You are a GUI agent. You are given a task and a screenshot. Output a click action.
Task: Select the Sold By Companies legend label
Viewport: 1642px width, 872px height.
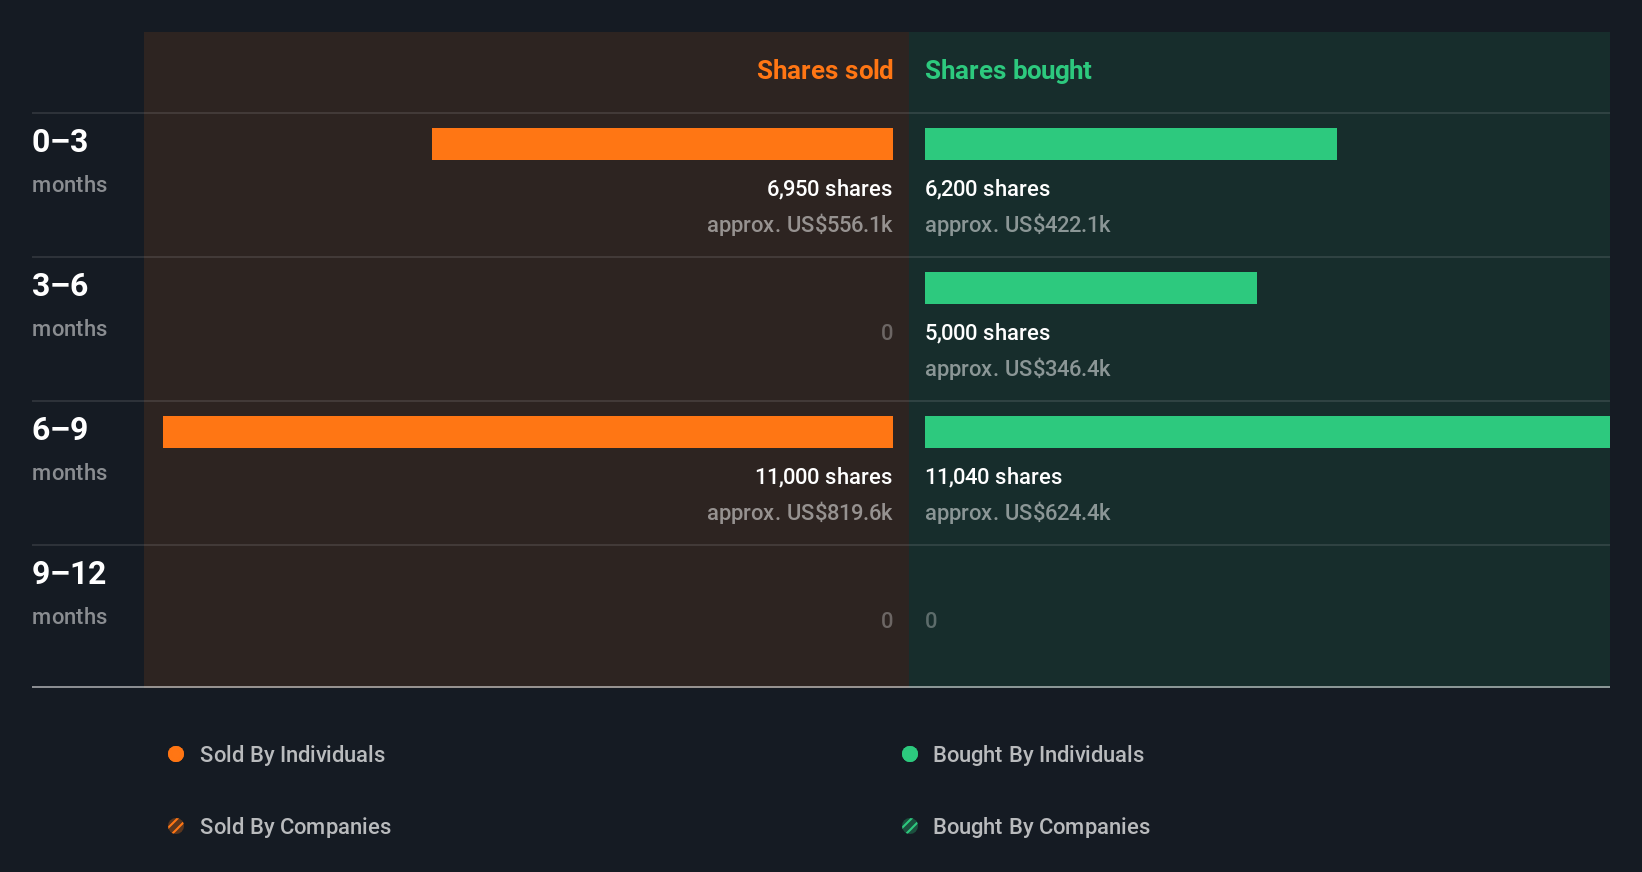295,826
